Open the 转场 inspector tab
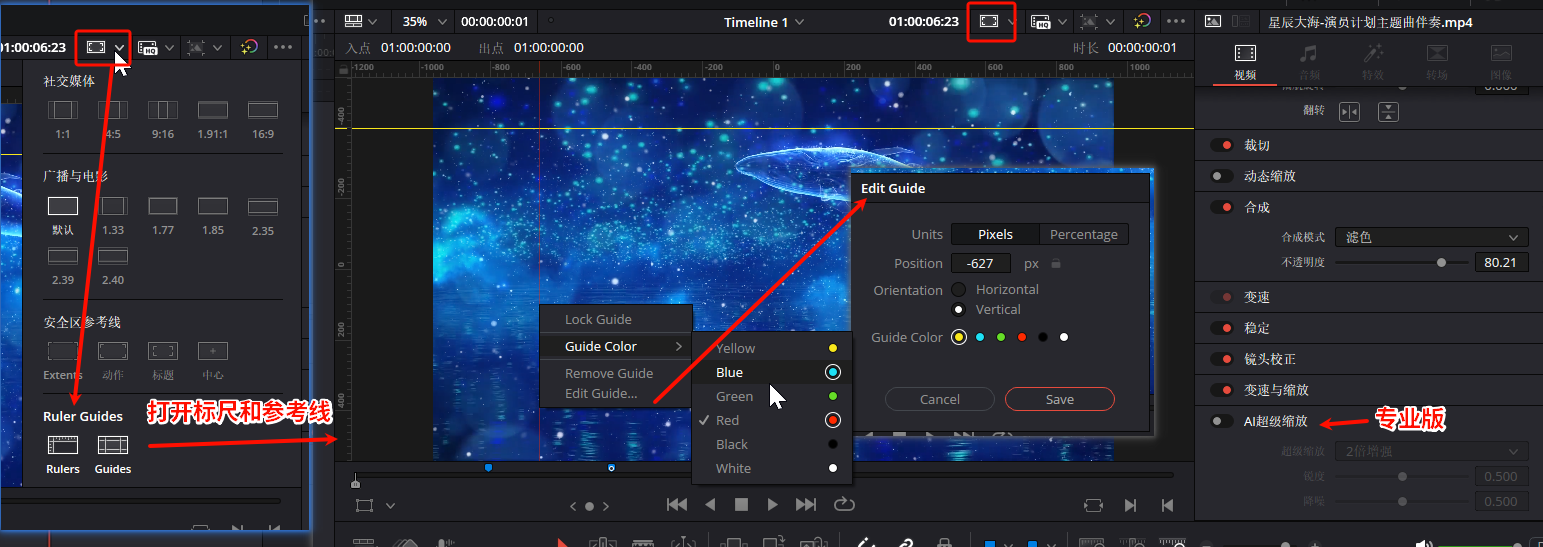The height and width of the screenshot is (547, 1543). (x=1437, y=60)
